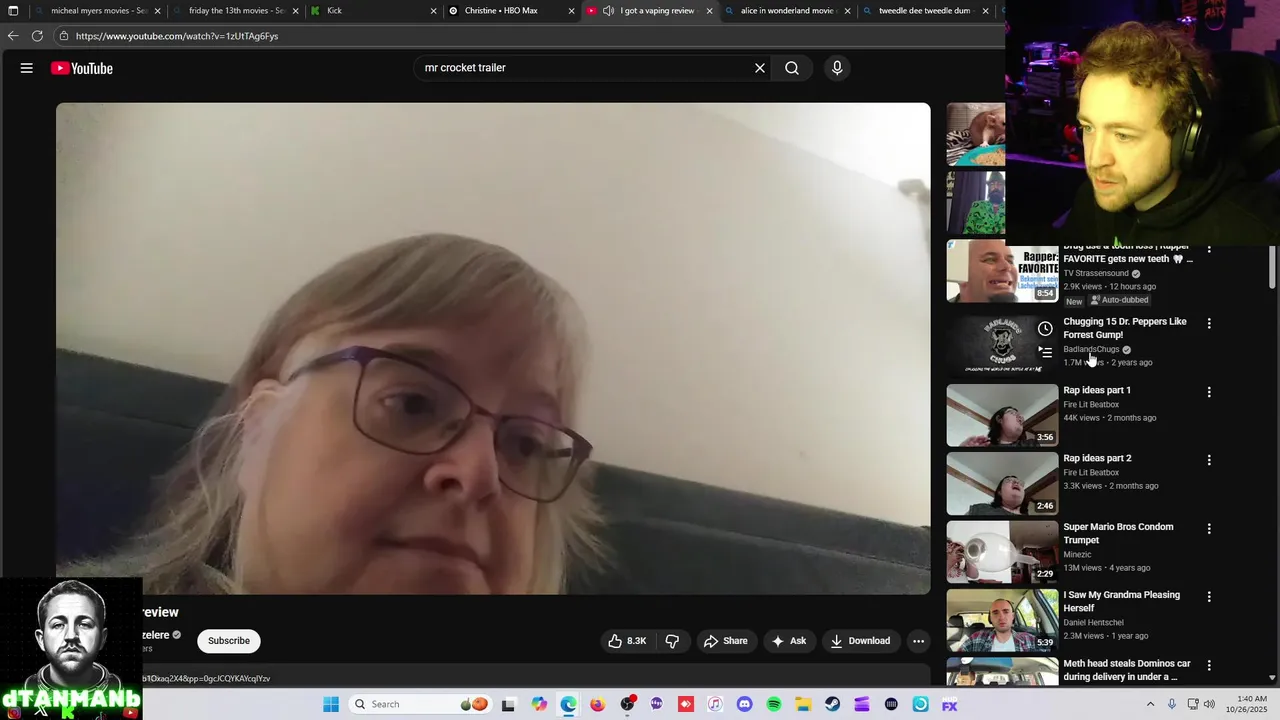
Task: Open Steam from the taskbar
Action: (832, 704)
